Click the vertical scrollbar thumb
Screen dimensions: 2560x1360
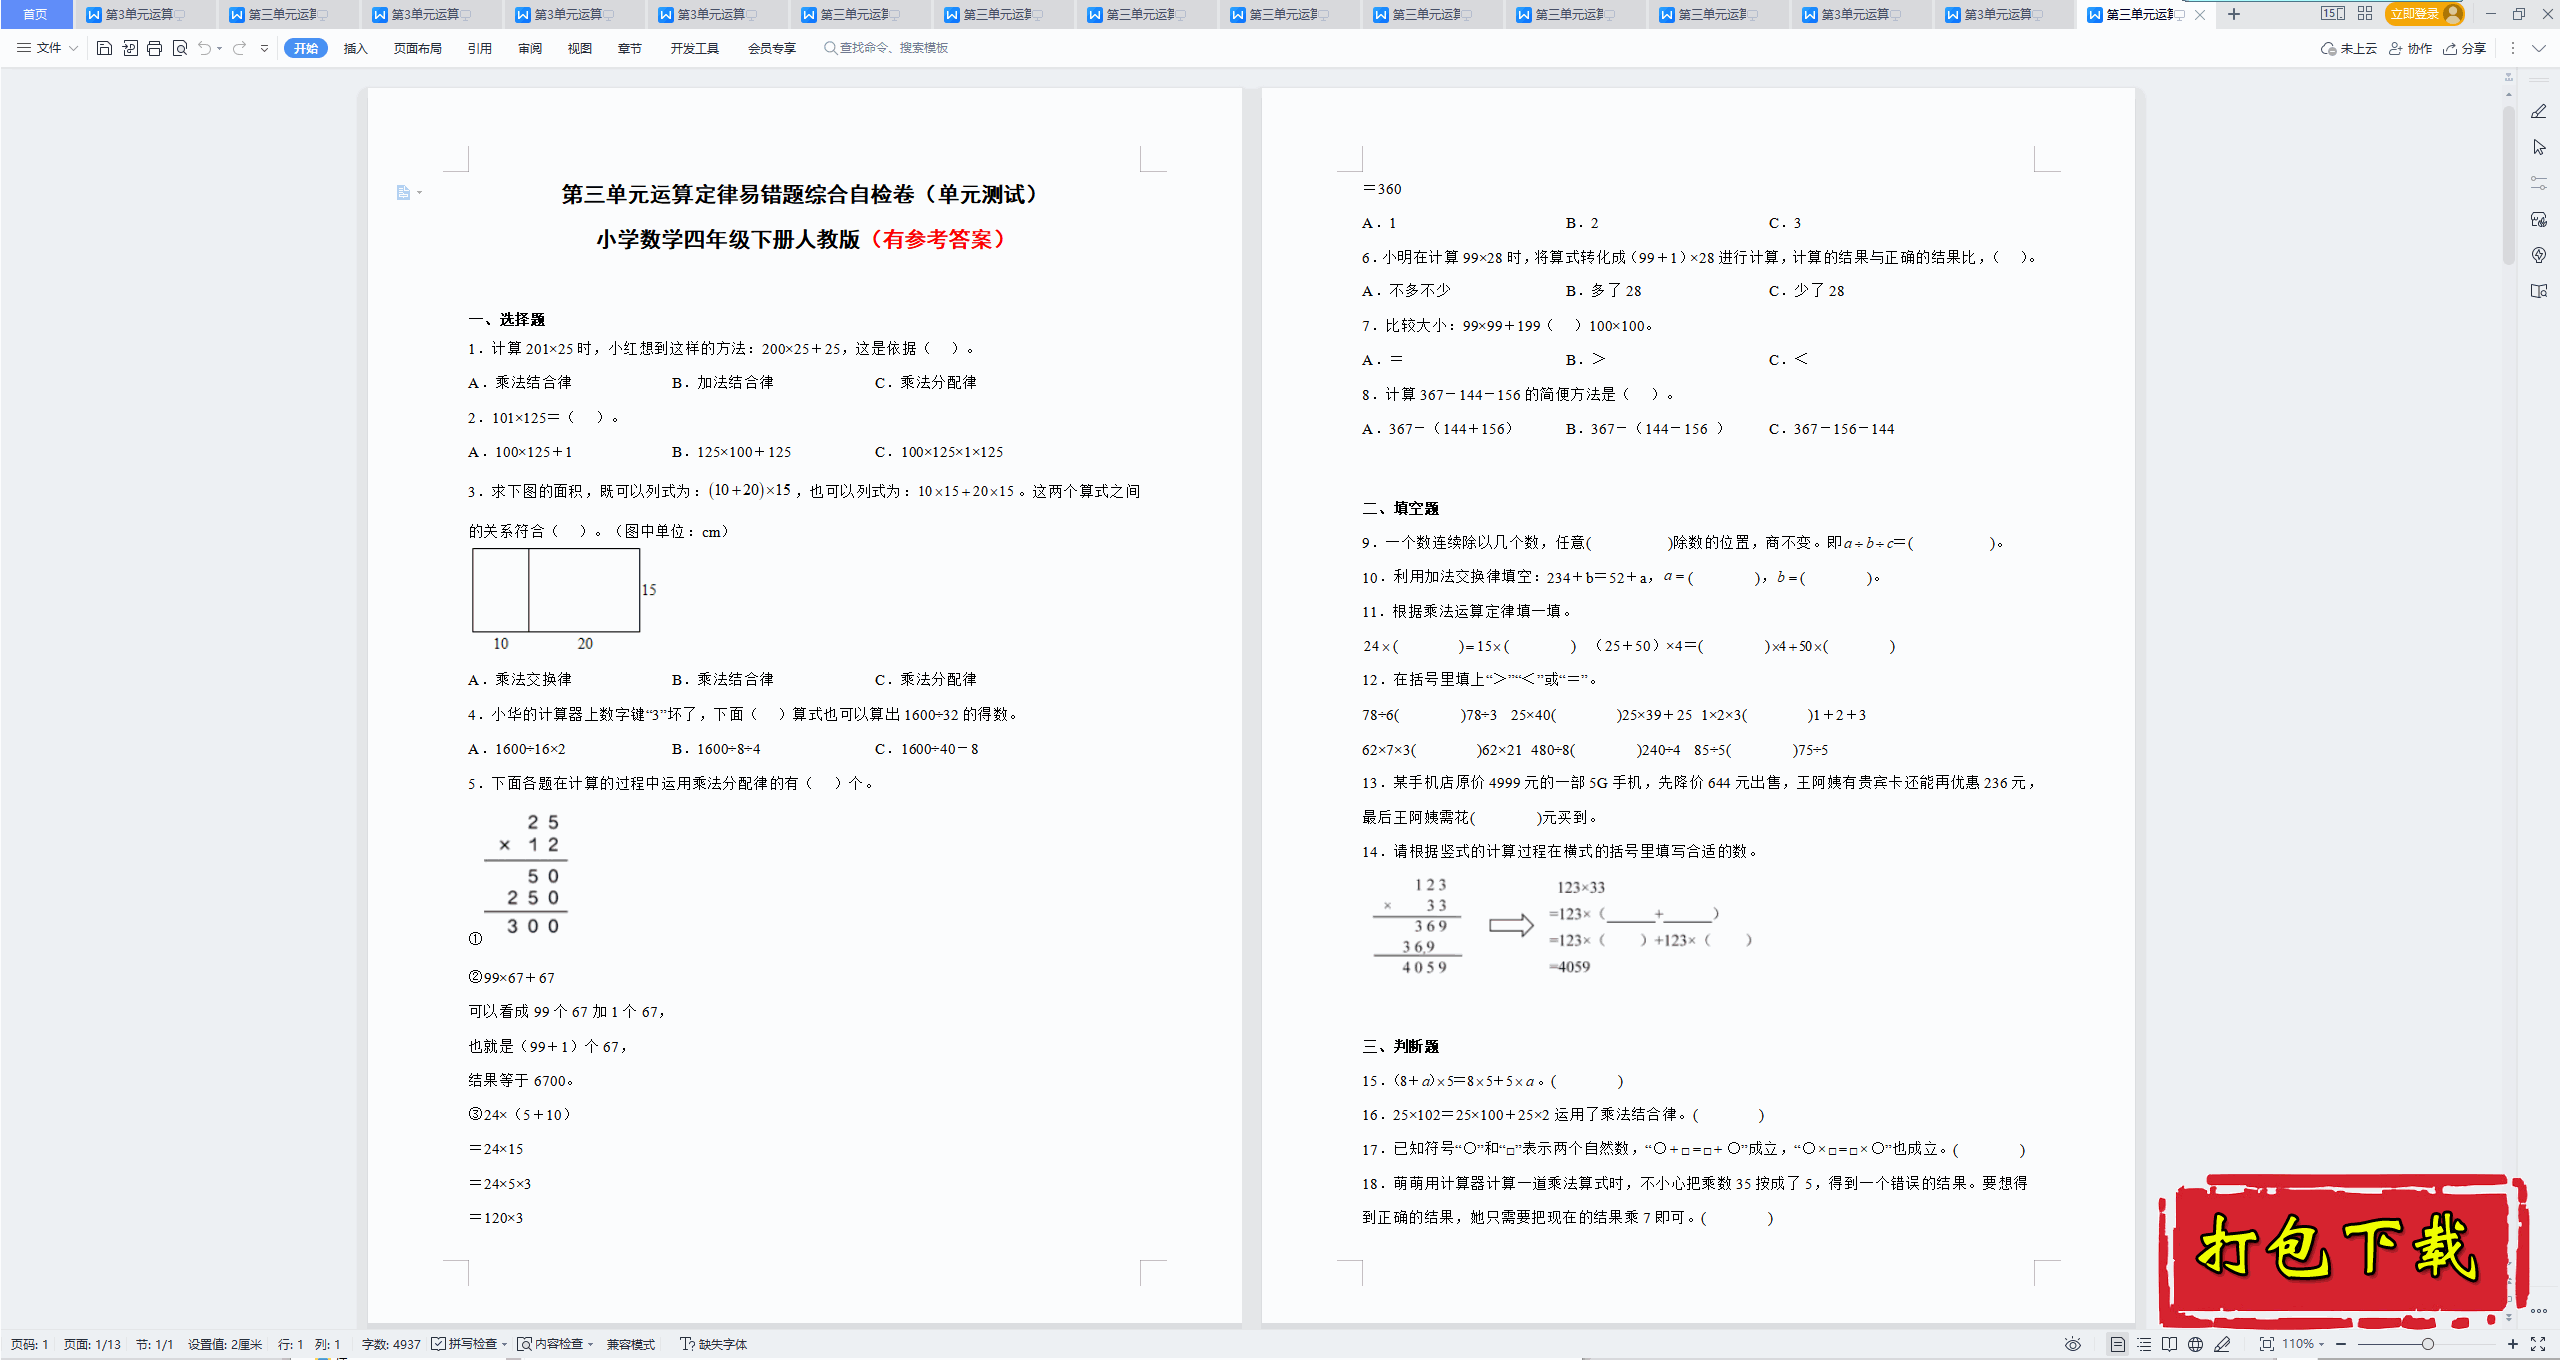[x=2508, y=185]
